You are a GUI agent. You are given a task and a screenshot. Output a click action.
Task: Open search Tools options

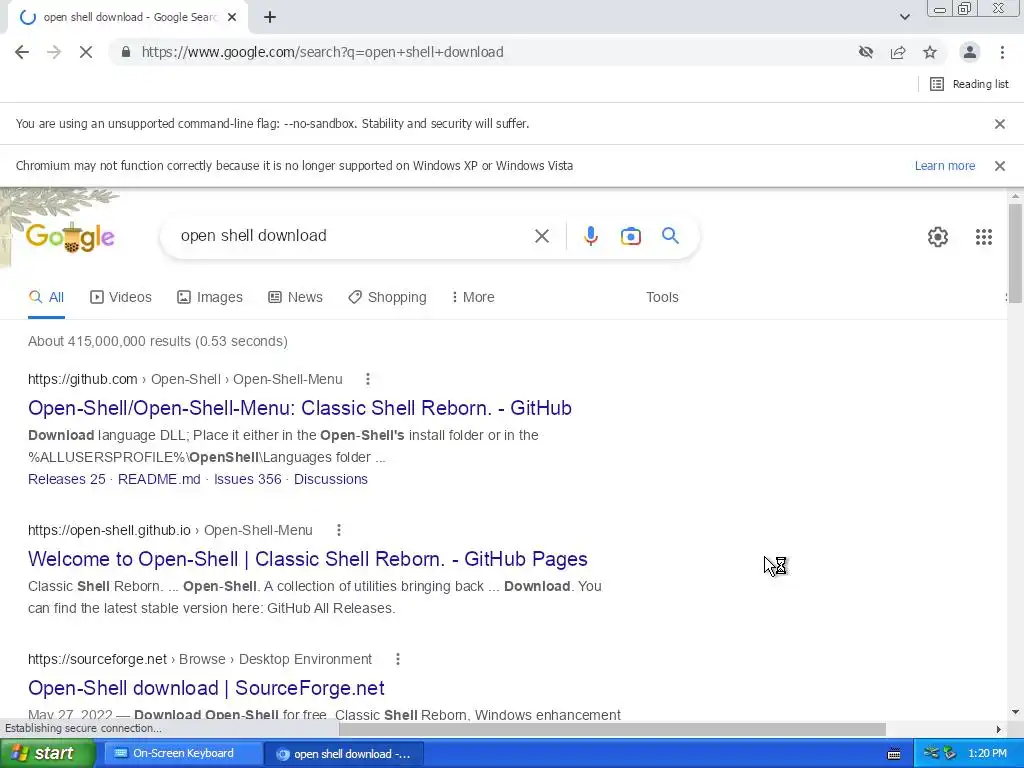662,298
